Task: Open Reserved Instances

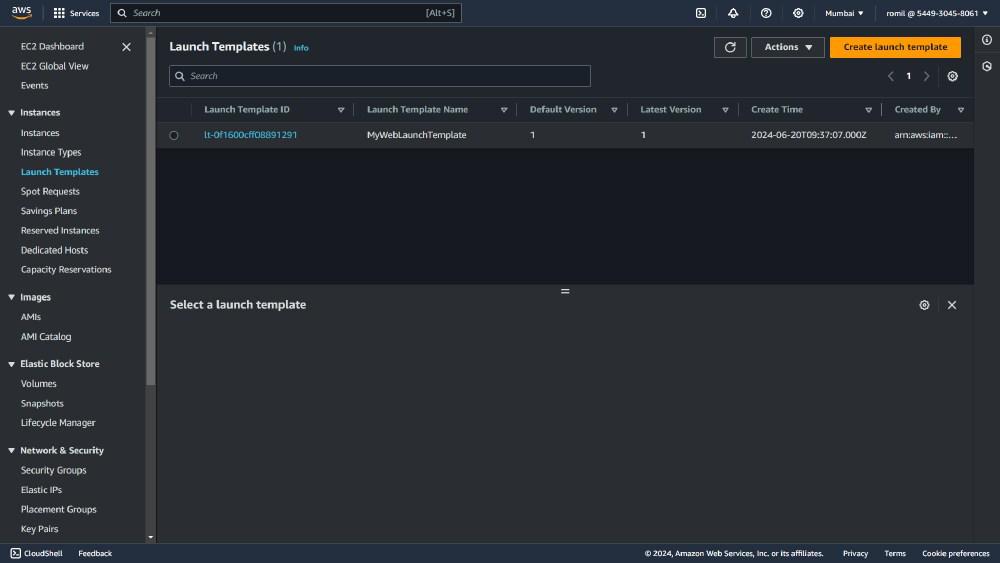Action: coord(60,230)
